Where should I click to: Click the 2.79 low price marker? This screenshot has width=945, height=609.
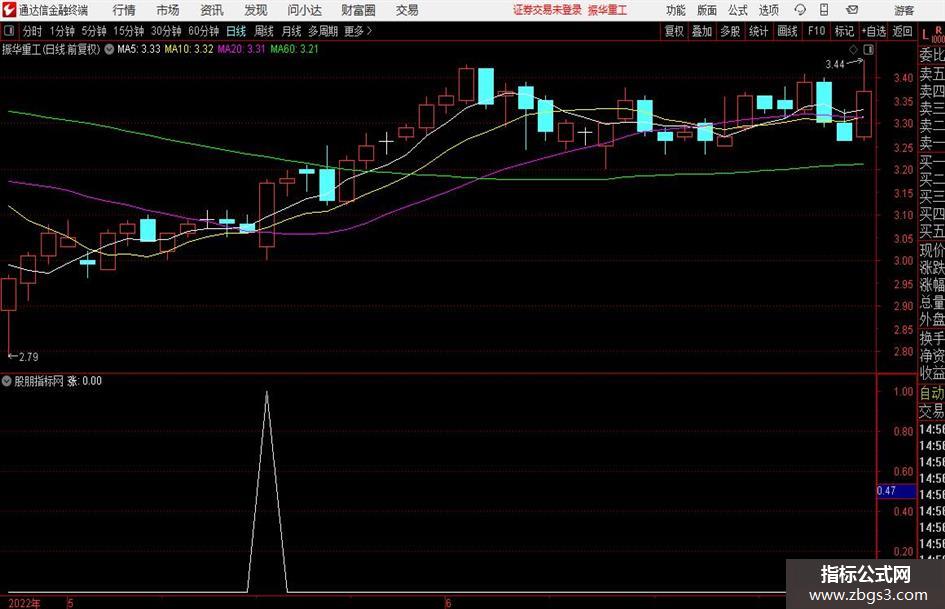(x=28, y=357)
